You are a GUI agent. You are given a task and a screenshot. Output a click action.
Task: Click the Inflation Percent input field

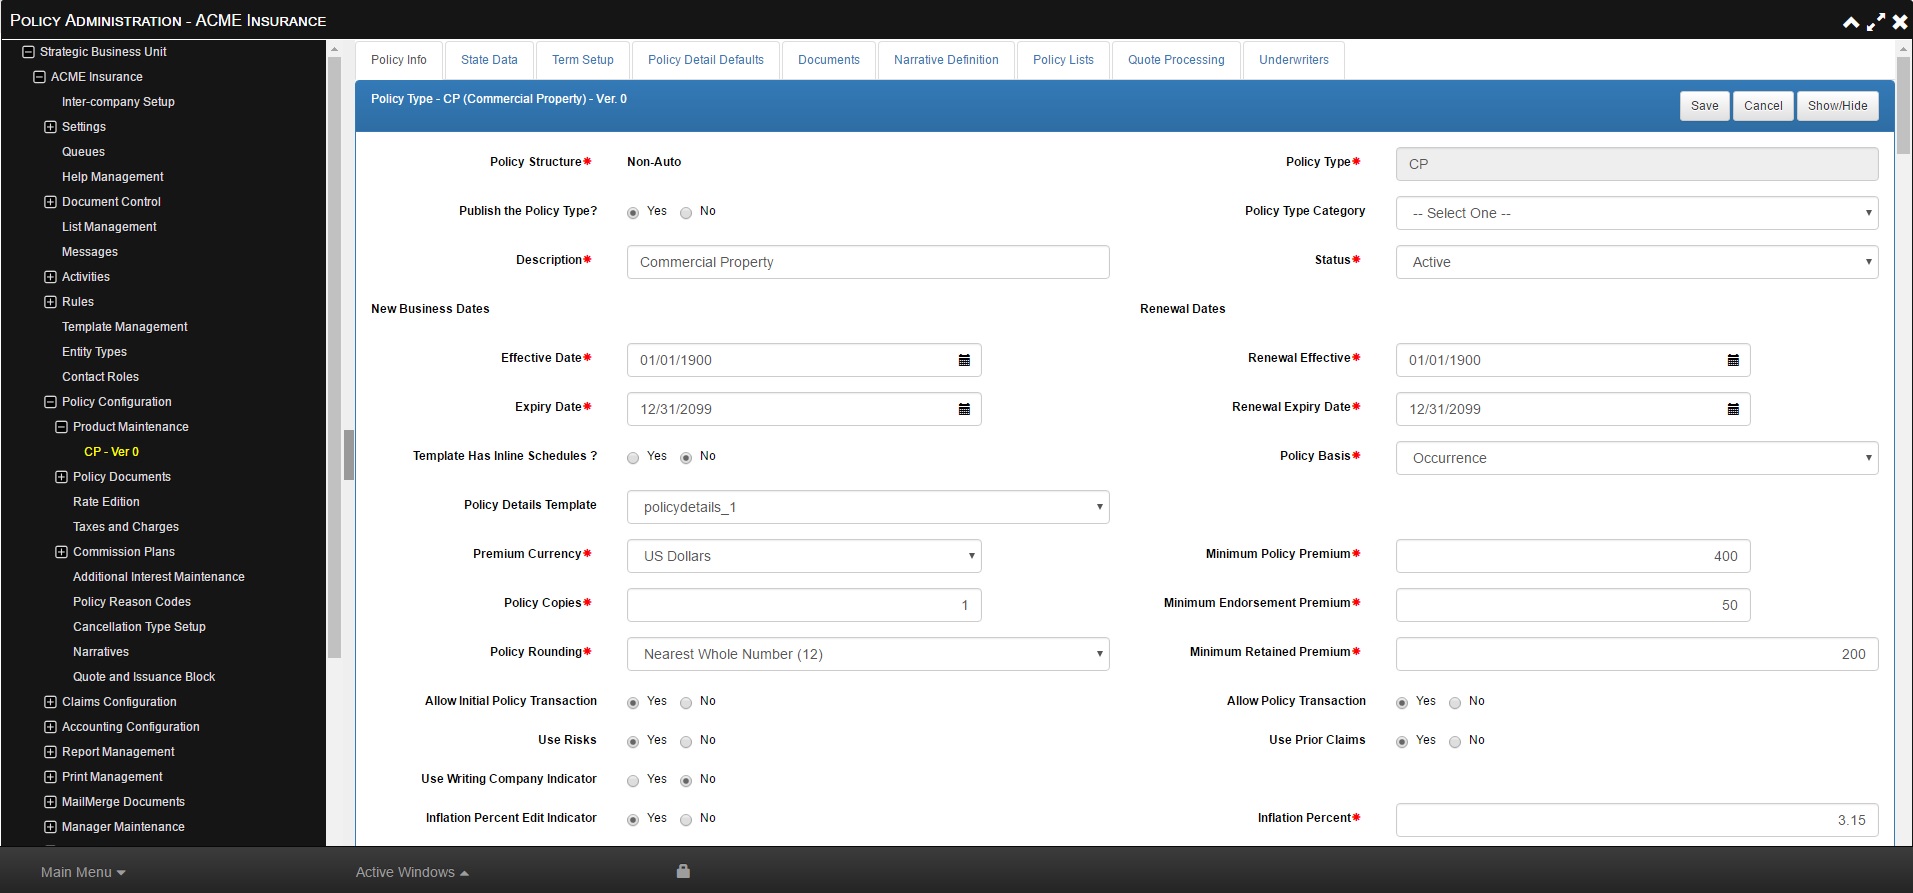[x=1637, y=820]
